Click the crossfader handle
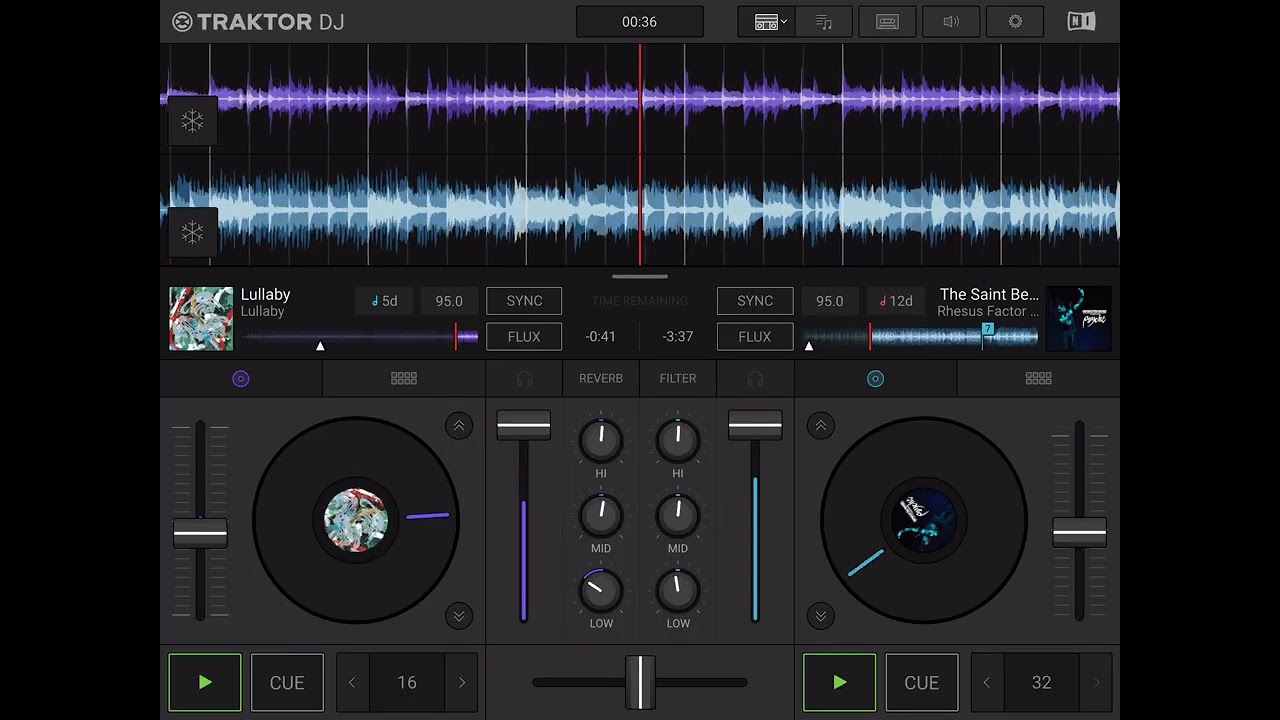Viewport: 1280px width, 720px height. tap(640, 682)
